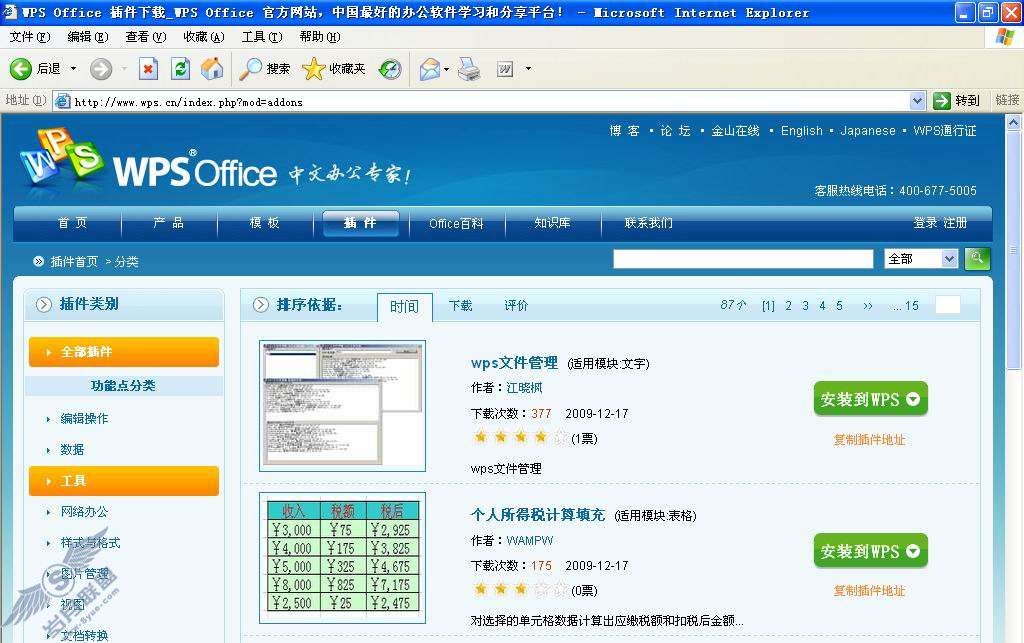Open the 收藏(A) menu
Screen dimensions: 1024x643
click(x=204, y=37)
